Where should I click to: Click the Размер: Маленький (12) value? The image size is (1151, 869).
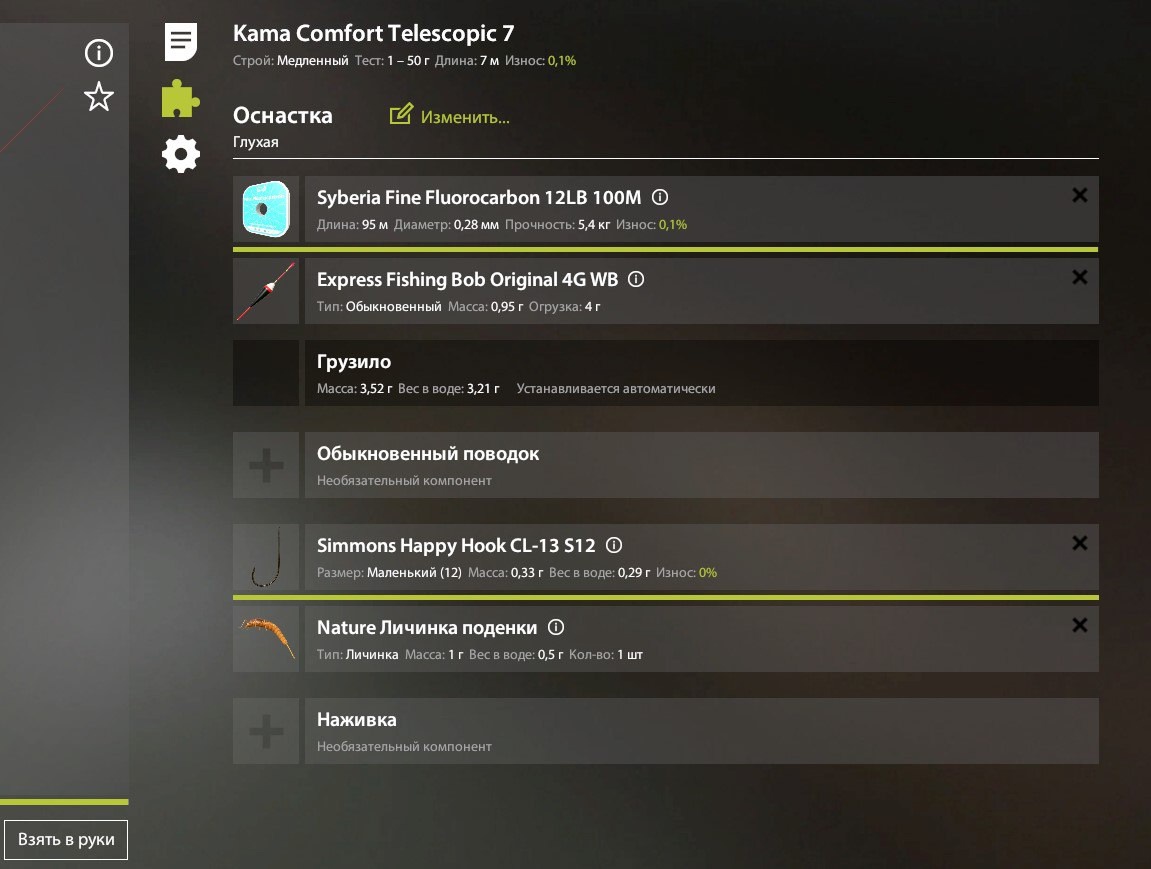pyautogui.click(x=389, y=572)
